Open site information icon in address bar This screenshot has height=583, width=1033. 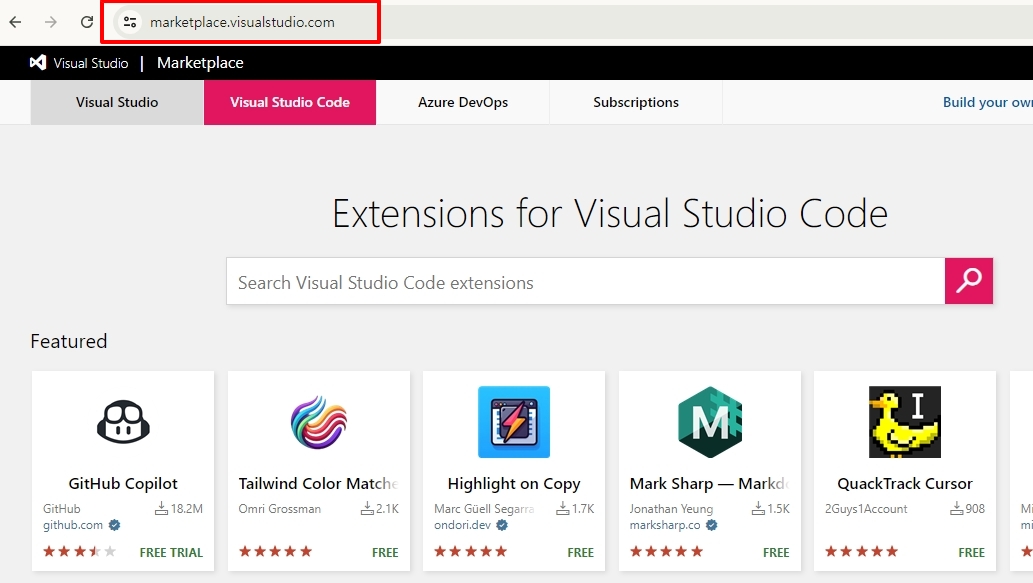point(130,22)
